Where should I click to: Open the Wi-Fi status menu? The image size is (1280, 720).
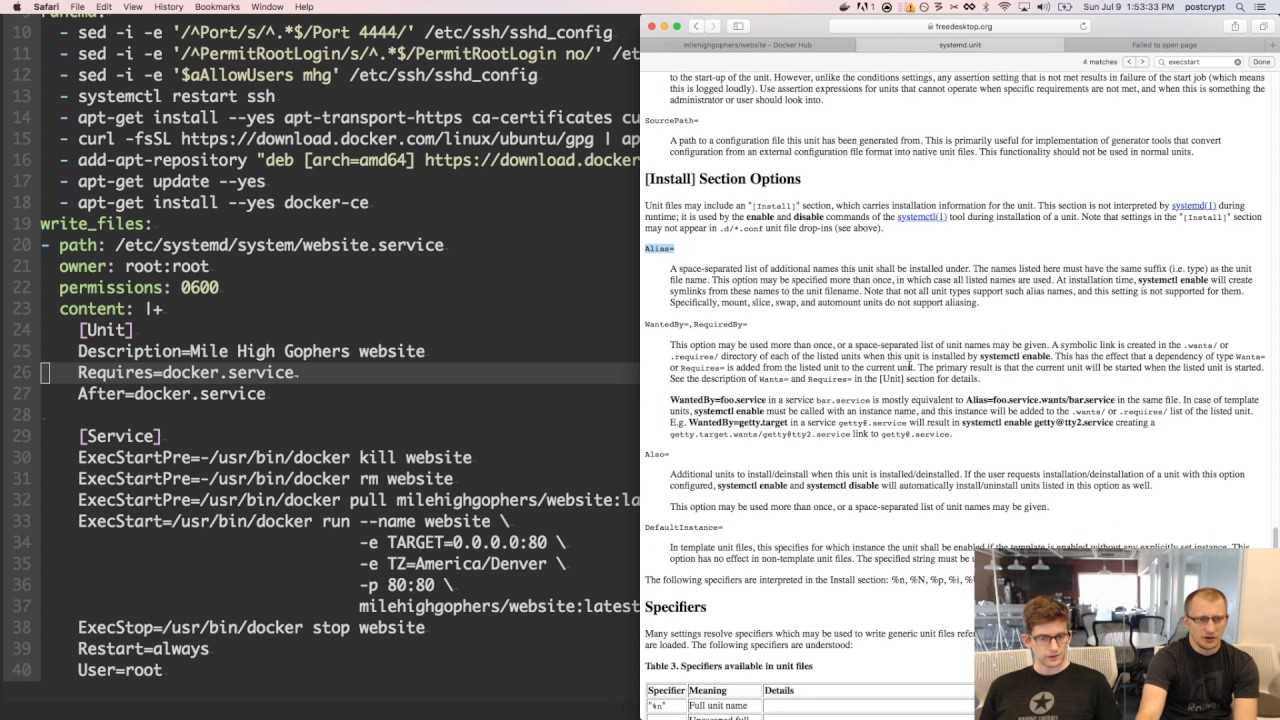tap(1004, 7)
